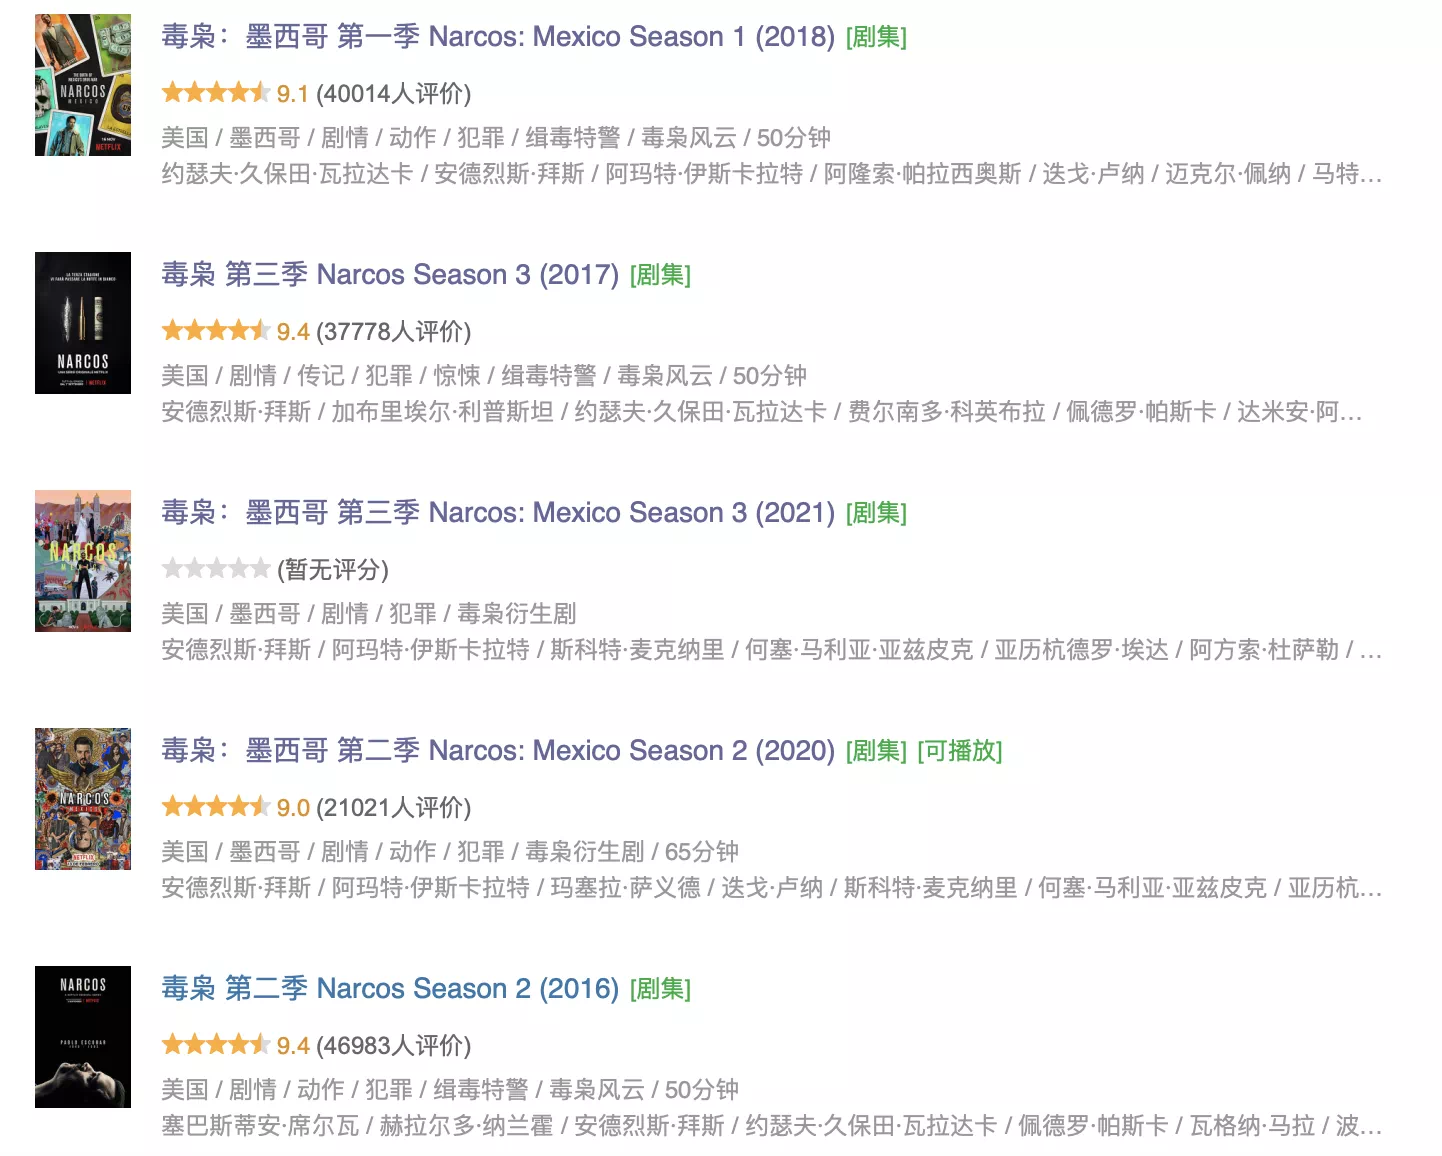Click the Narcos: Mexico Season 1 poster thumbnail
Screen dimensions: 1442x1156
point(83,85)
